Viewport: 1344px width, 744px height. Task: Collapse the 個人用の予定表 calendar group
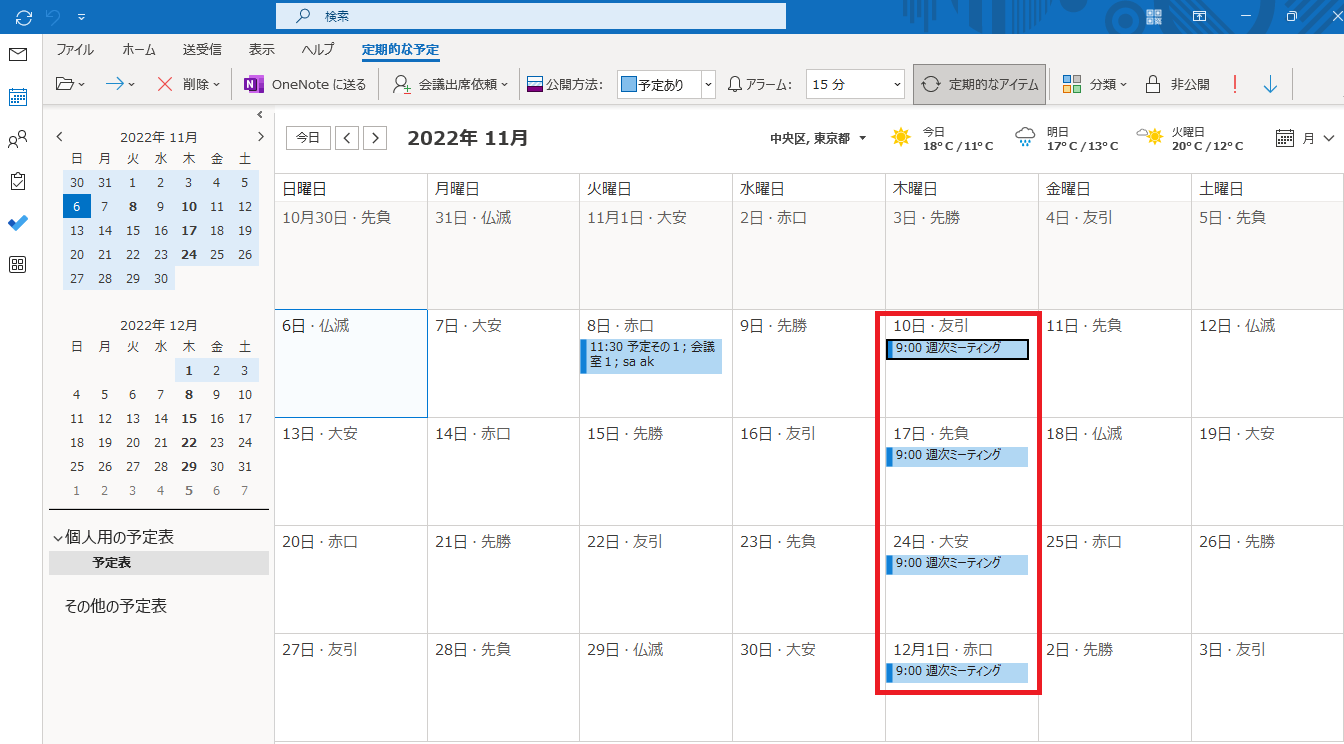pos(58,538)
